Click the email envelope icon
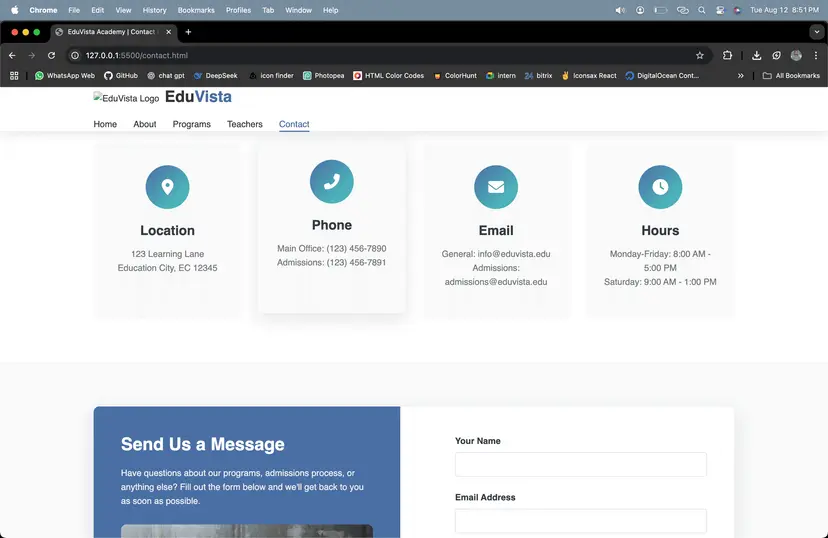 point(496,187)
